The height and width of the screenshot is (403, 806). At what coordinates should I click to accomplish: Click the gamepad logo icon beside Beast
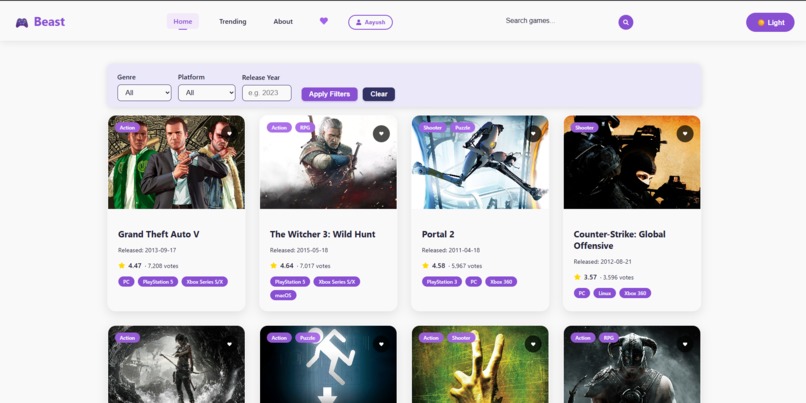pos(22,23)
